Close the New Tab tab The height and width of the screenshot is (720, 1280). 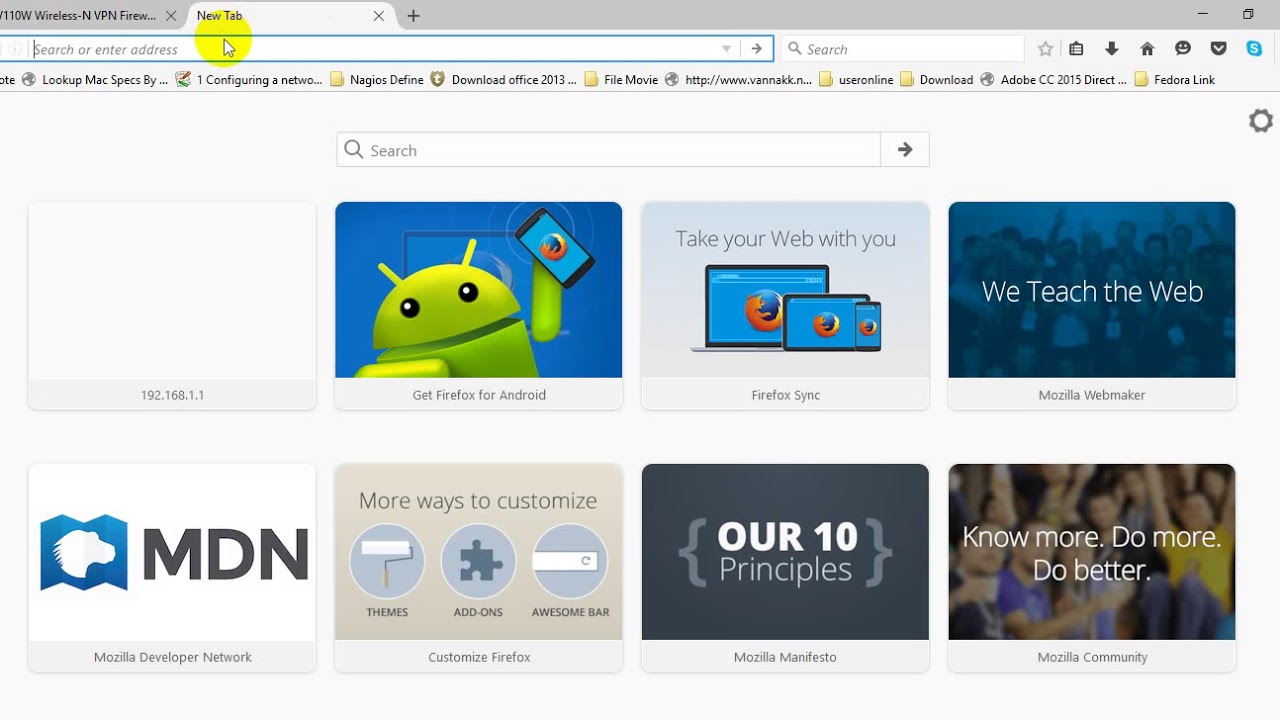point(378,16)
